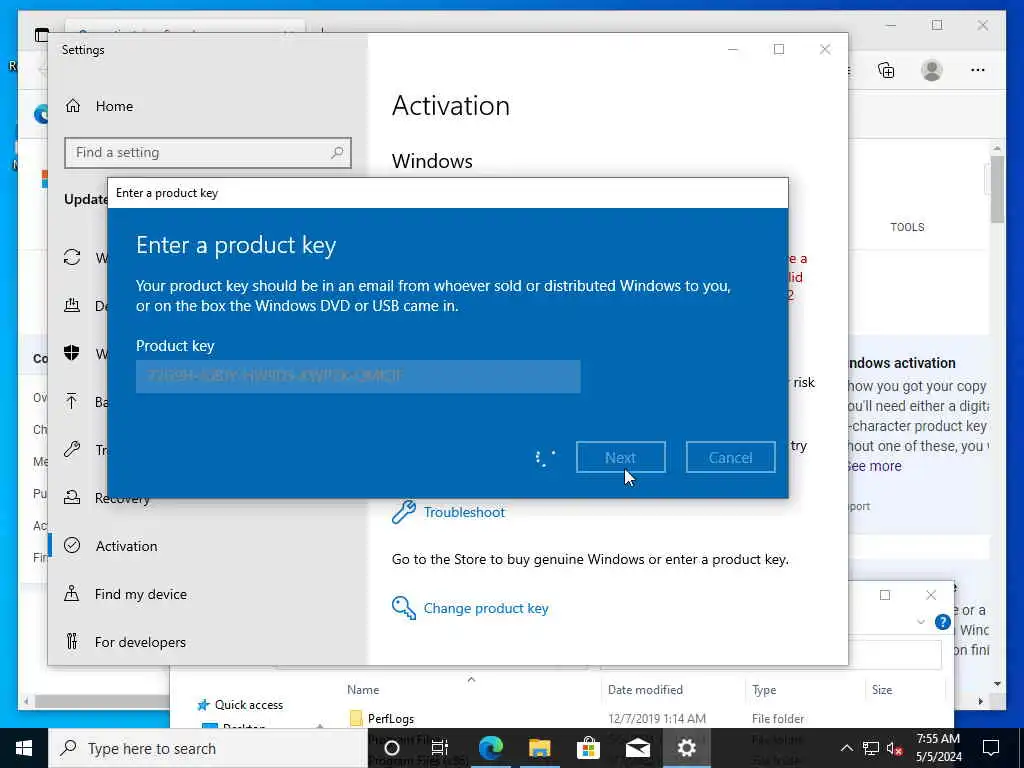Click the Activation checkmark icon

click(72, 545)
